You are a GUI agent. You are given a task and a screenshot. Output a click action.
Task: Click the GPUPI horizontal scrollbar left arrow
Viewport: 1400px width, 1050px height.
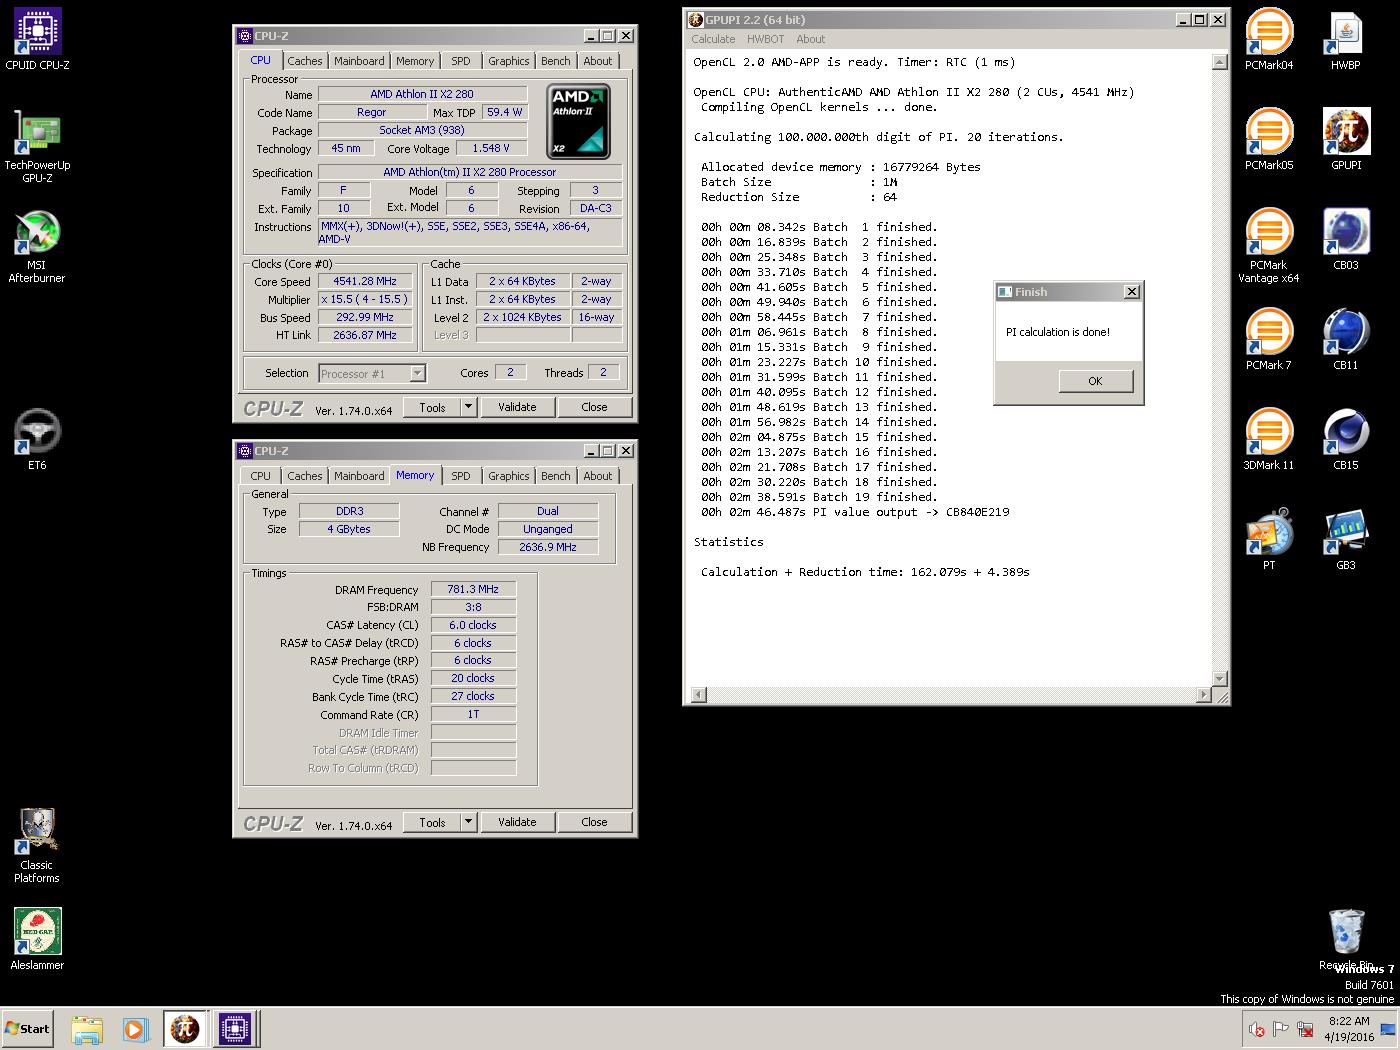tap(699, 694)
